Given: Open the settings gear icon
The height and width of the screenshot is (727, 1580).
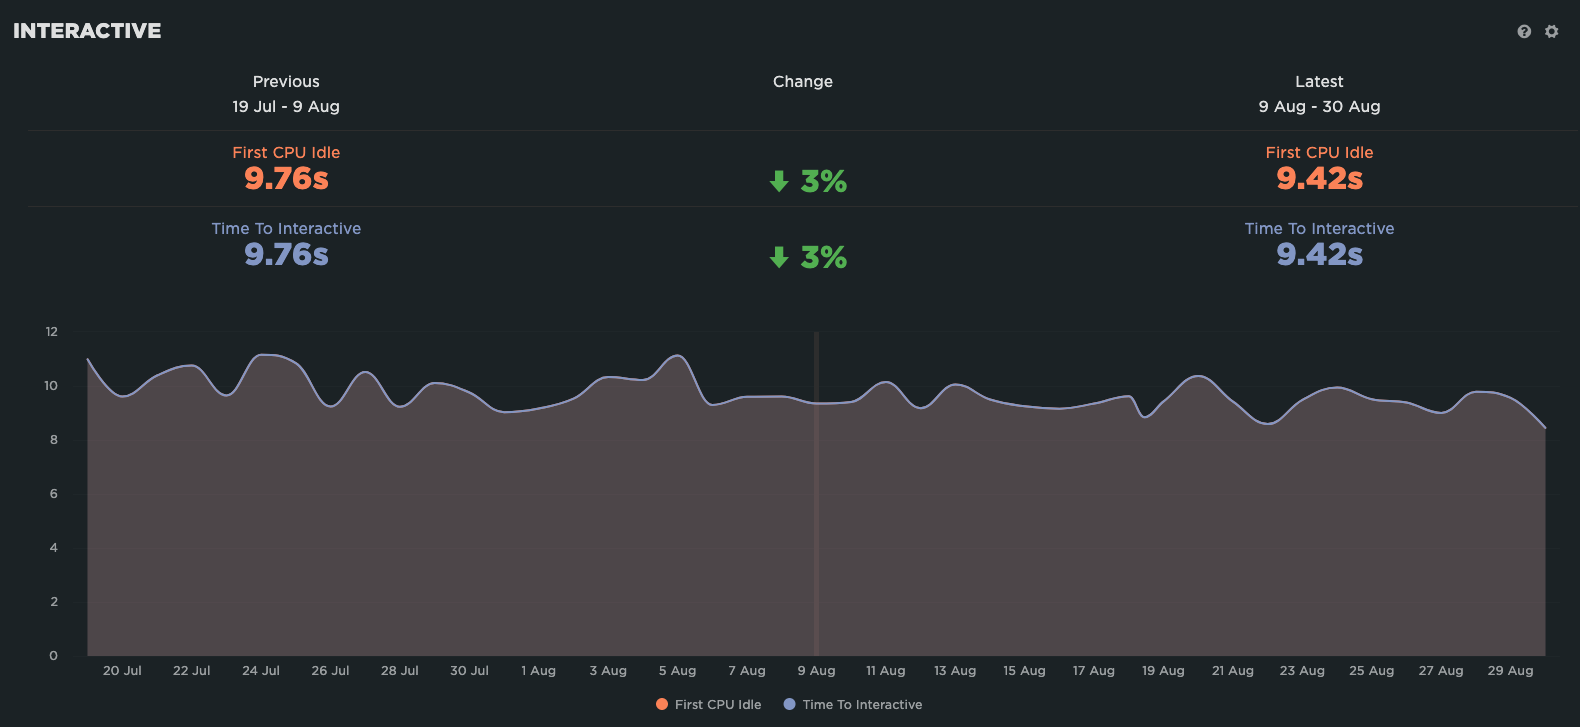Looking at the screenshot, I should coord(1552,32).
